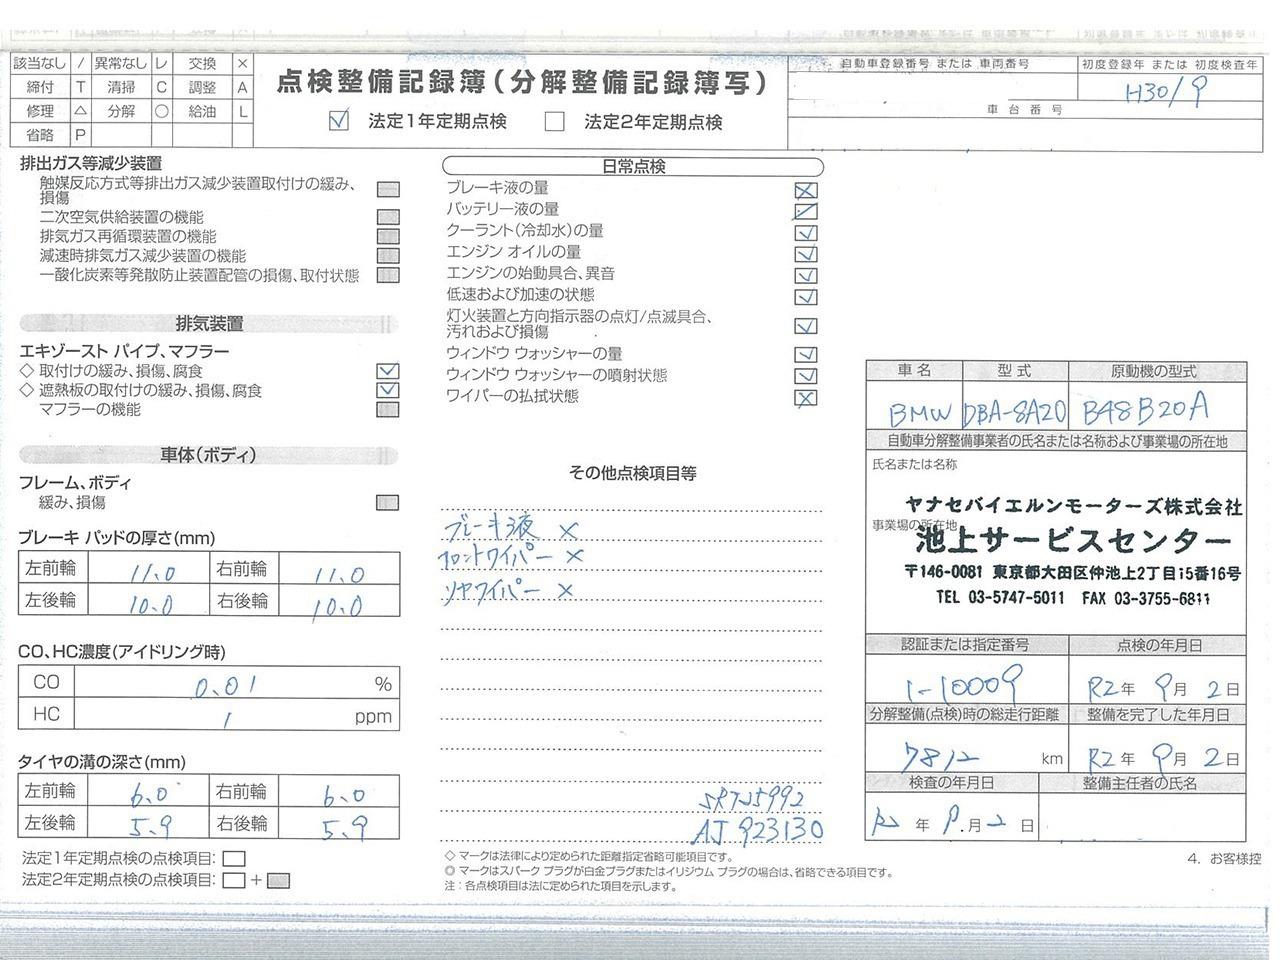The width and height of the screenshot is (1280, 960).
Task: Click the マフラーの機能 gray checkbox
Action: pyautogui.click(x=388, y=409)
